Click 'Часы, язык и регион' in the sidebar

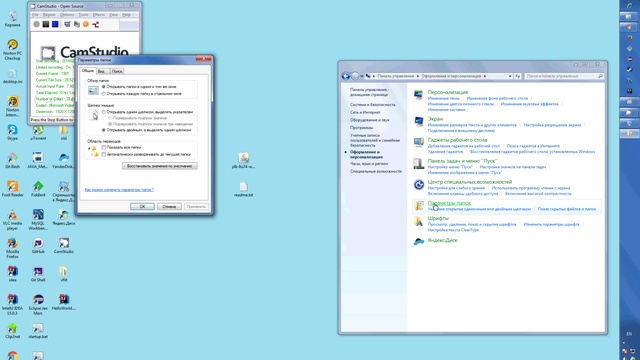coord(369,164)
